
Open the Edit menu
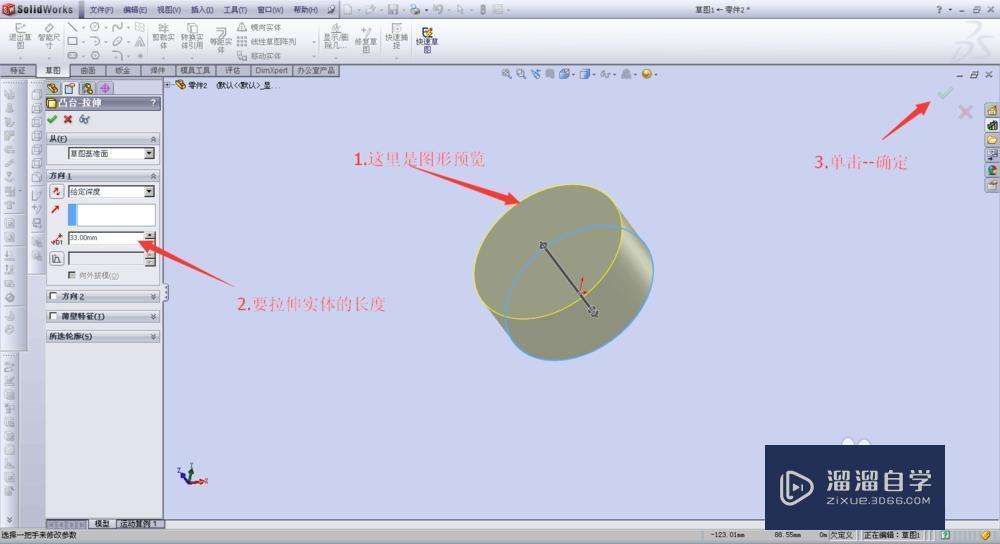pos(135,10)
